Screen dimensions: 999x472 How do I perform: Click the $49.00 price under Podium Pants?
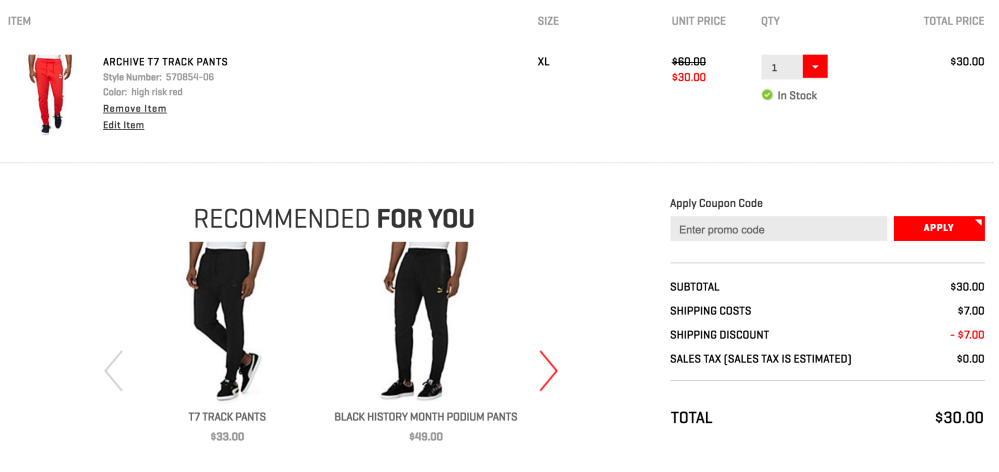click(x=425, y=437)
